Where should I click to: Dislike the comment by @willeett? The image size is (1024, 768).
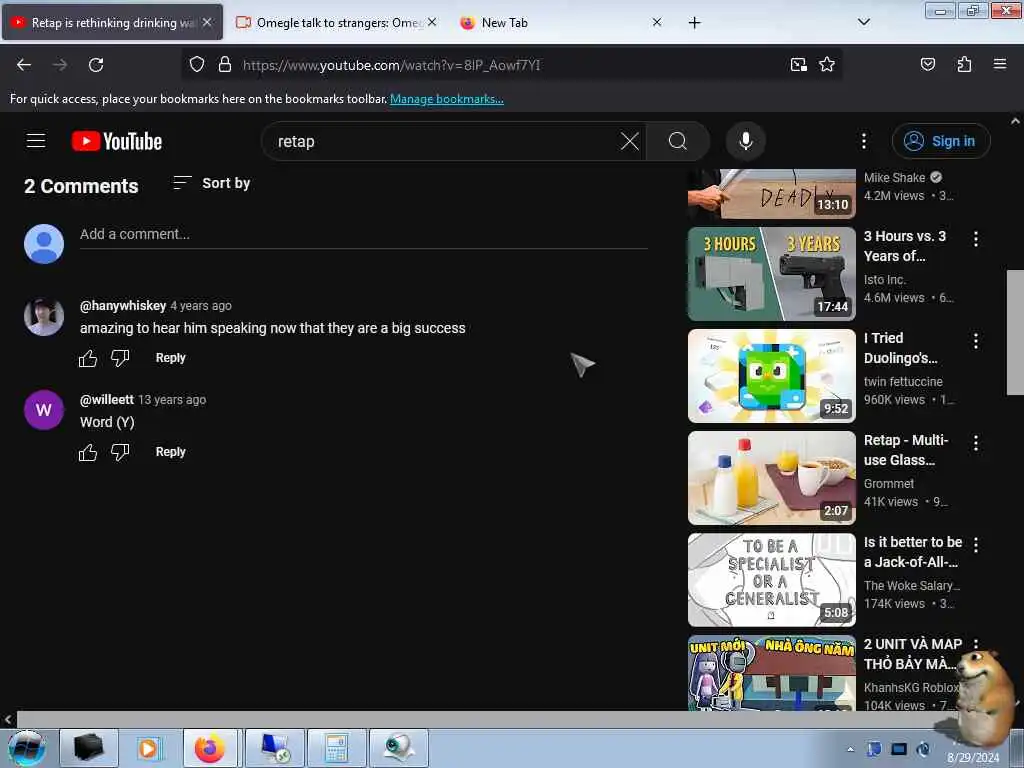click(120, 452)
